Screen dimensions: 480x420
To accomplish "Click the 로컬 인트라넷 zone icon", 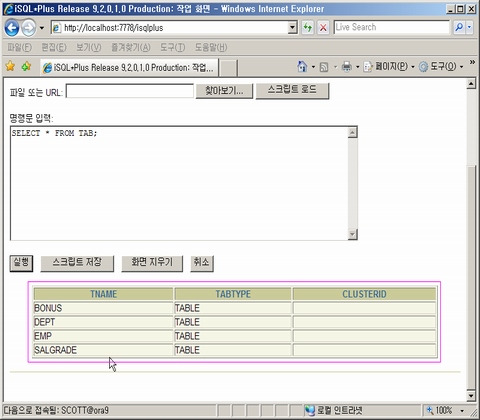I will pyautogui.click(x=310, y=411).
